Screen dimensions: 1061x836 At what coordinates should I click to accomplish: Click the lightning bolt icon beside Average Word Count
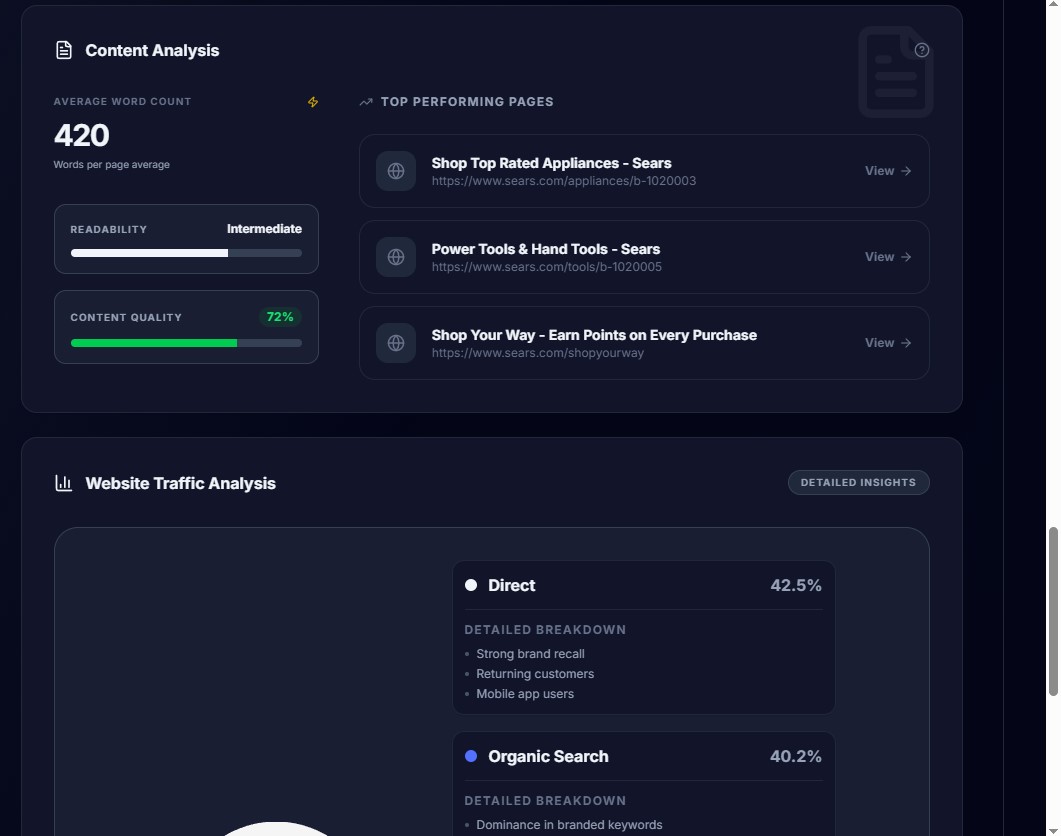click(x=313, y=102)
